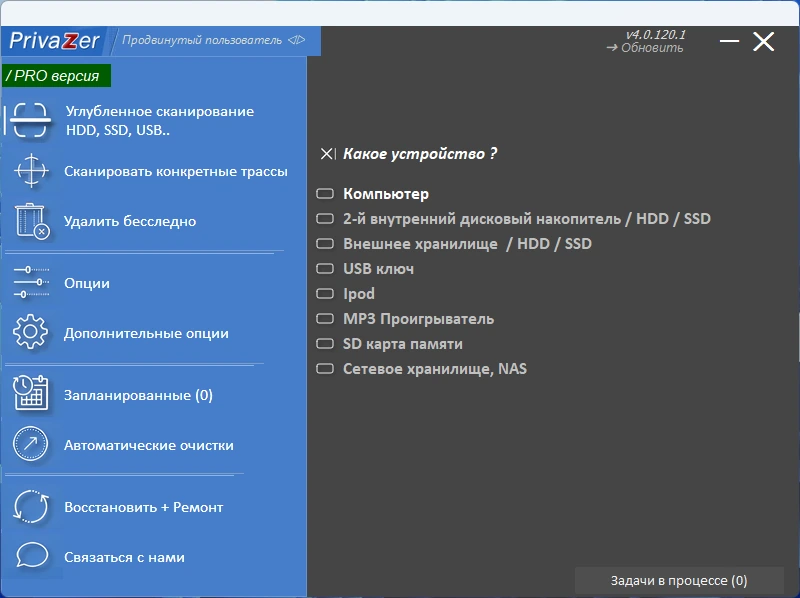
Task: Open the Связаться с нами label
Action: point(124,557)
